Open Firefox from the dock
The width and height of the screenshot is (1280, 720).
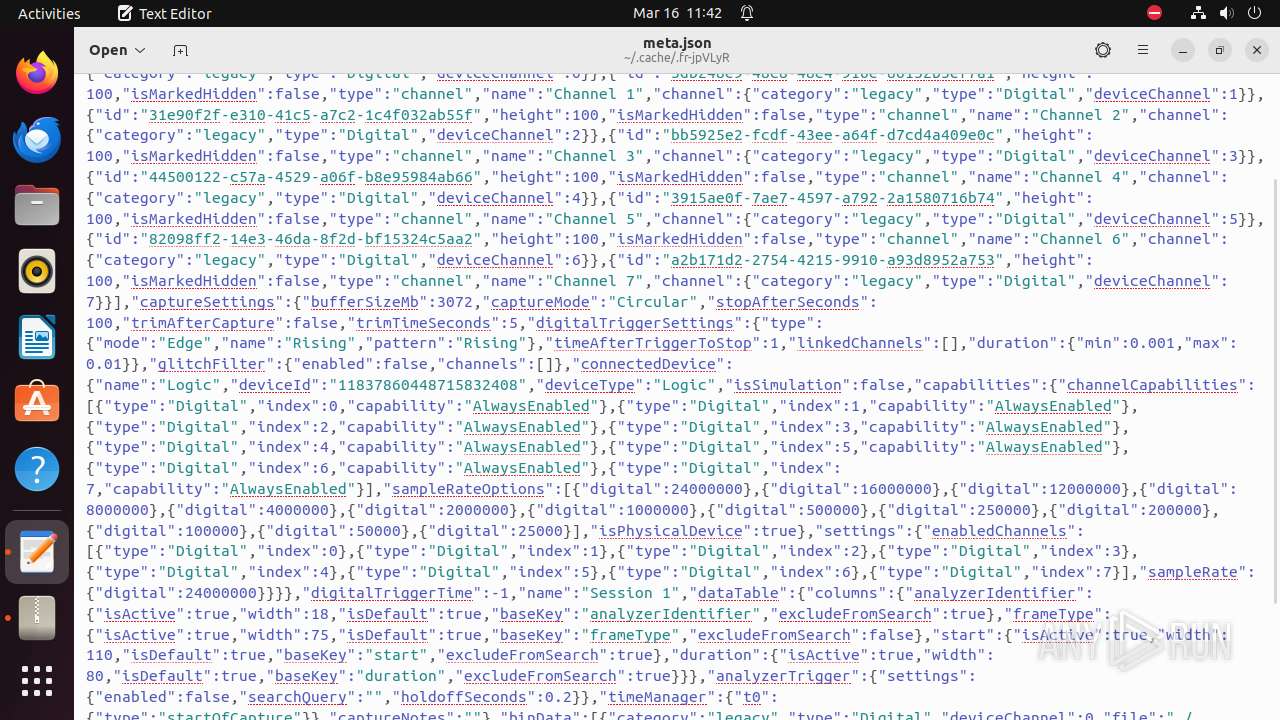pos(37,73)
